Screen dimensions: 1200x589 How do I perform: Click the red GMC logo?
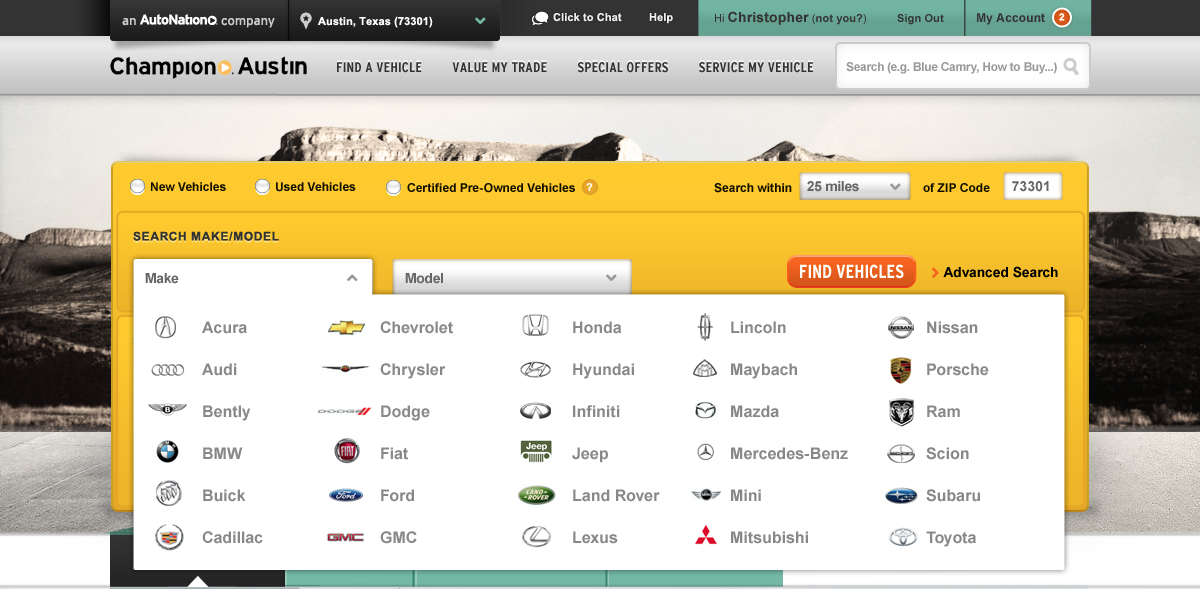(346, 537)
